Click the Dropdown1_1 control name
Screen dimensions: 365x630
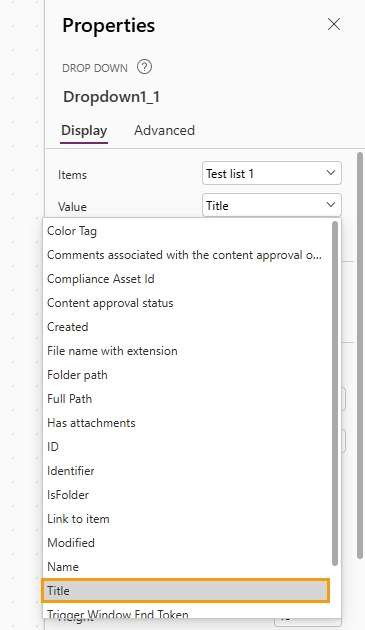tap(111, 97)
